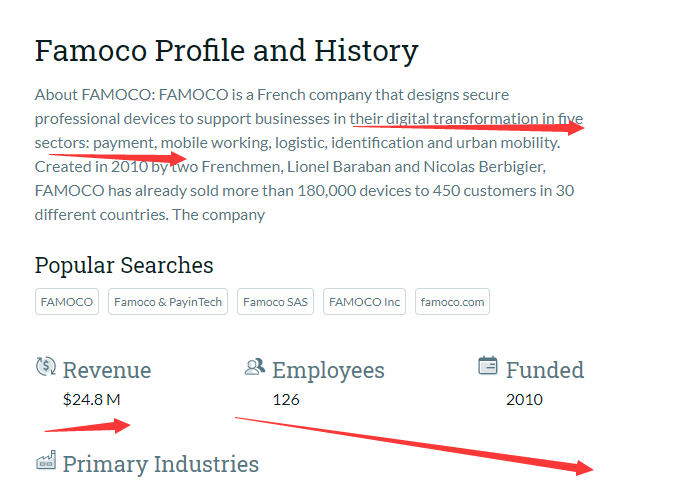Click the Popular Searches heading
This screenshot has height=481, width=678.
[x=124, y=265]
